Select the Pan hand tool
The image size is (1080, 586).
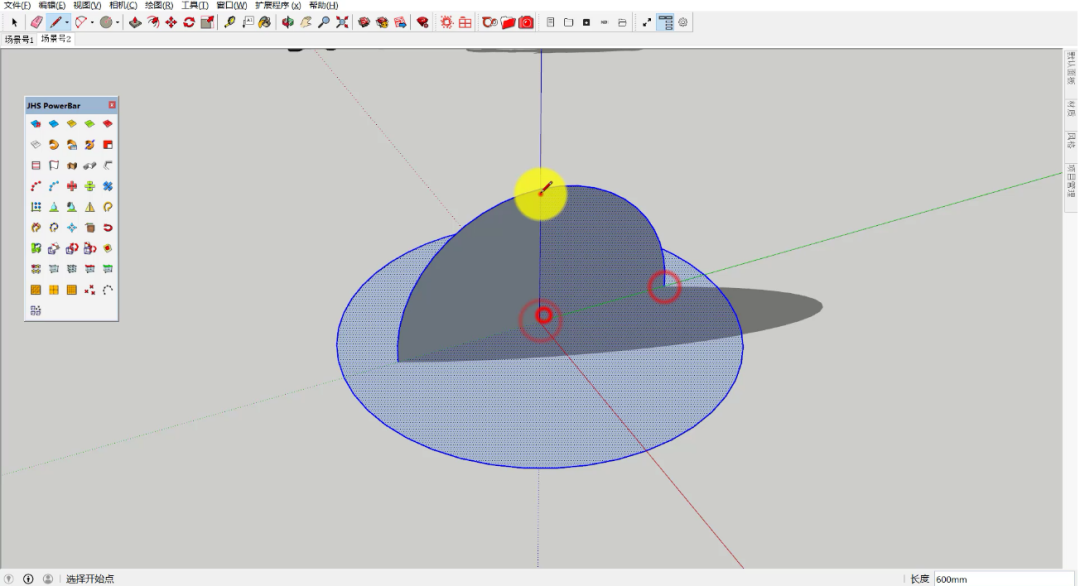tap(306, 23)
